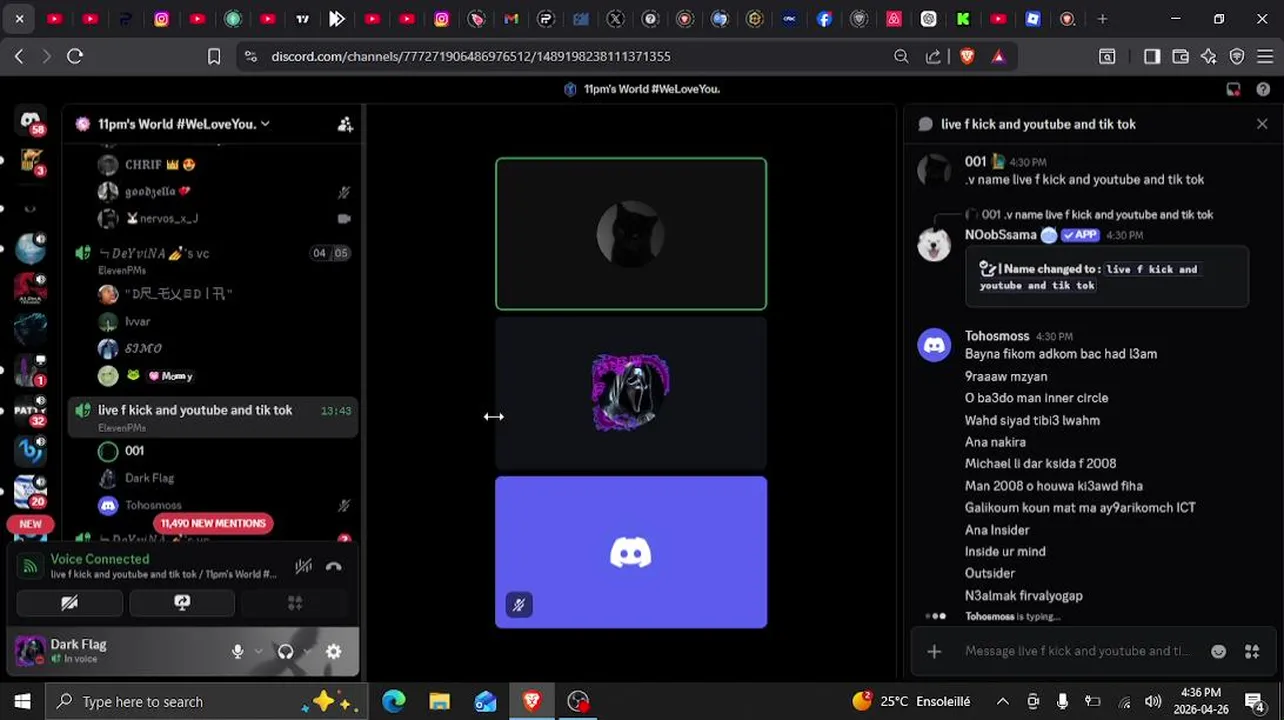
Task: Open apps launcher icon in chat box
Action: 1252,651
